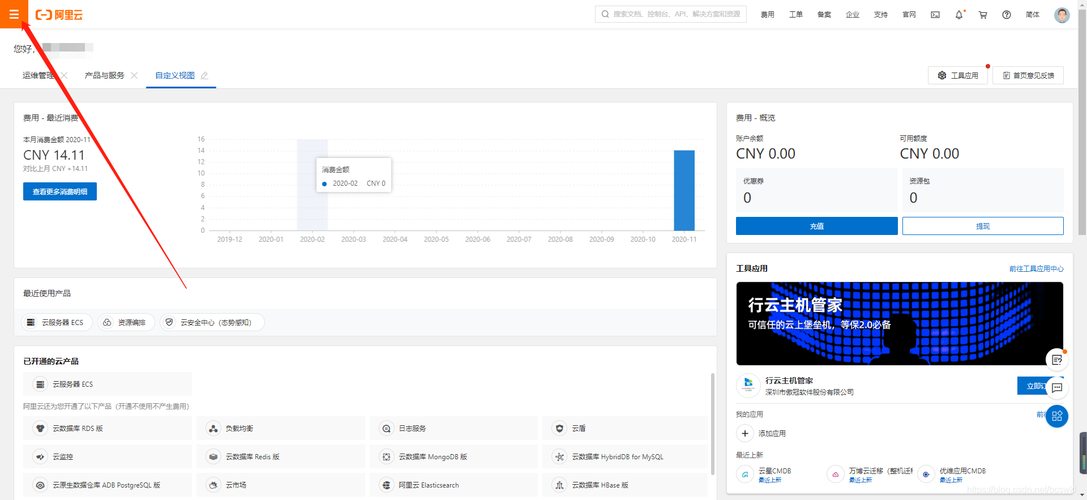The height and width of the screenshot is (500, 1087).
Task: Switch language via 简体
Action: [x=1032, y=15]
